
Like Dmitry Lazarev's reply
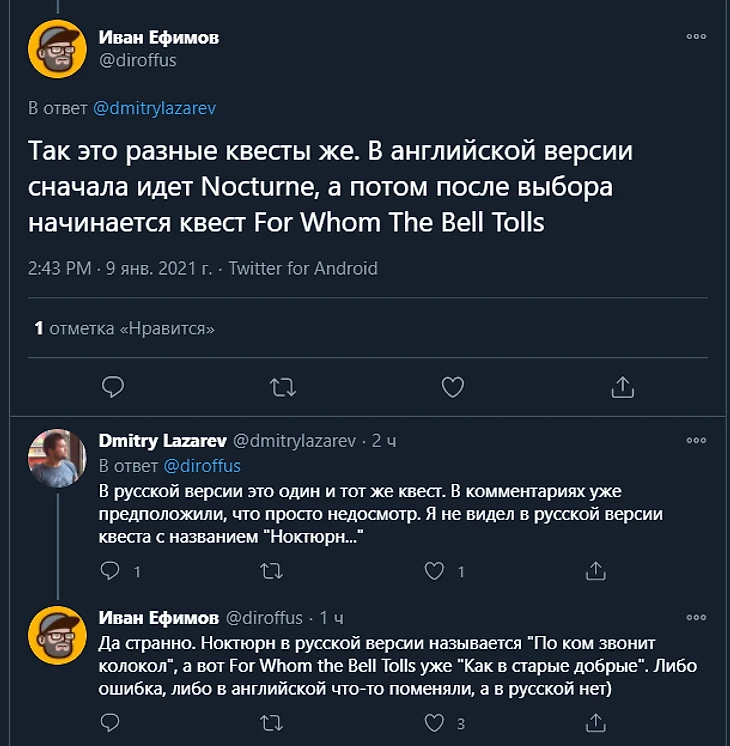435,572
